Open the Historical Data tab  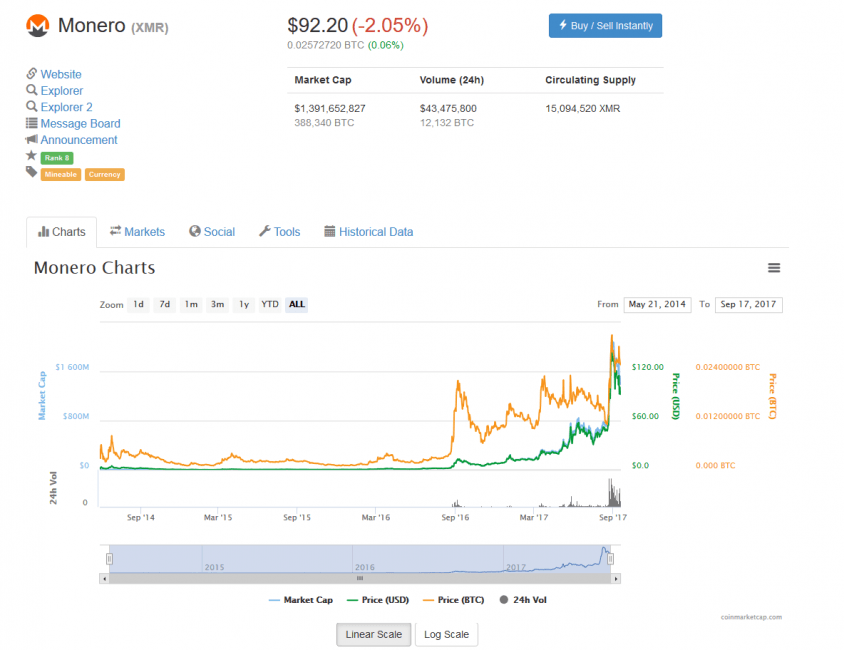pyautogui.click(x=369, y=232)
